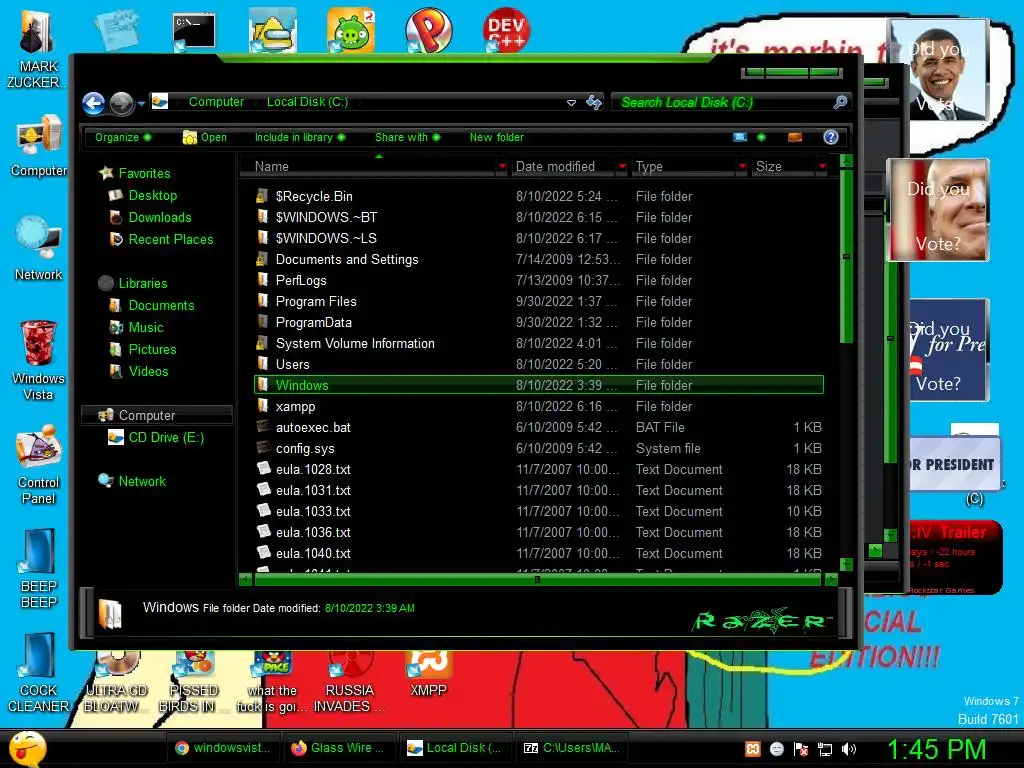Open the BEEP BEEP desktop icon
The image size is (1024, 768).
coord(39,568)
